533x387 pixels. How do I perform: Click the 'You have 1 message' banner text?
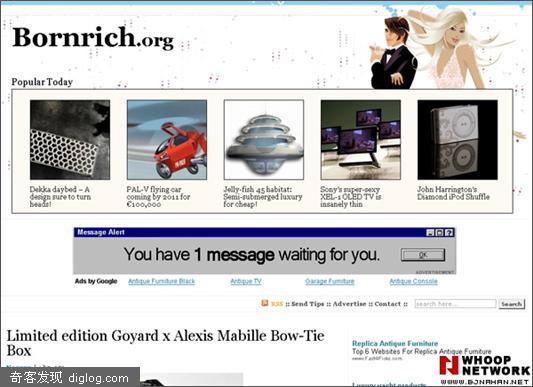point(252,255)
